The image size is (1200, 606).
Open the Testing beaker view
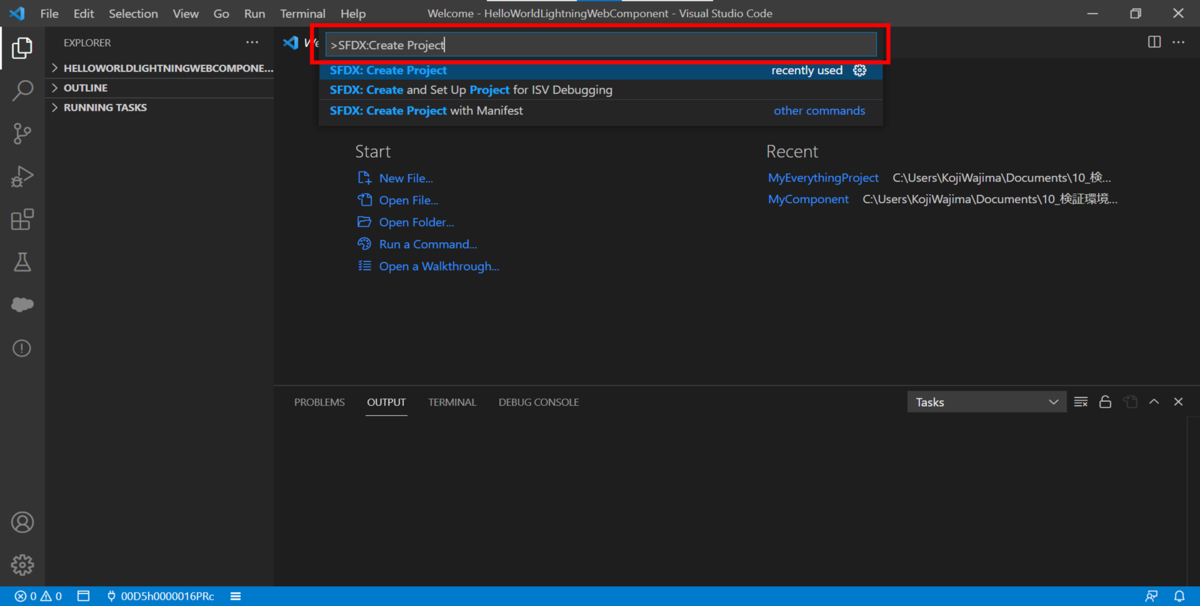[x=22, y=262]
